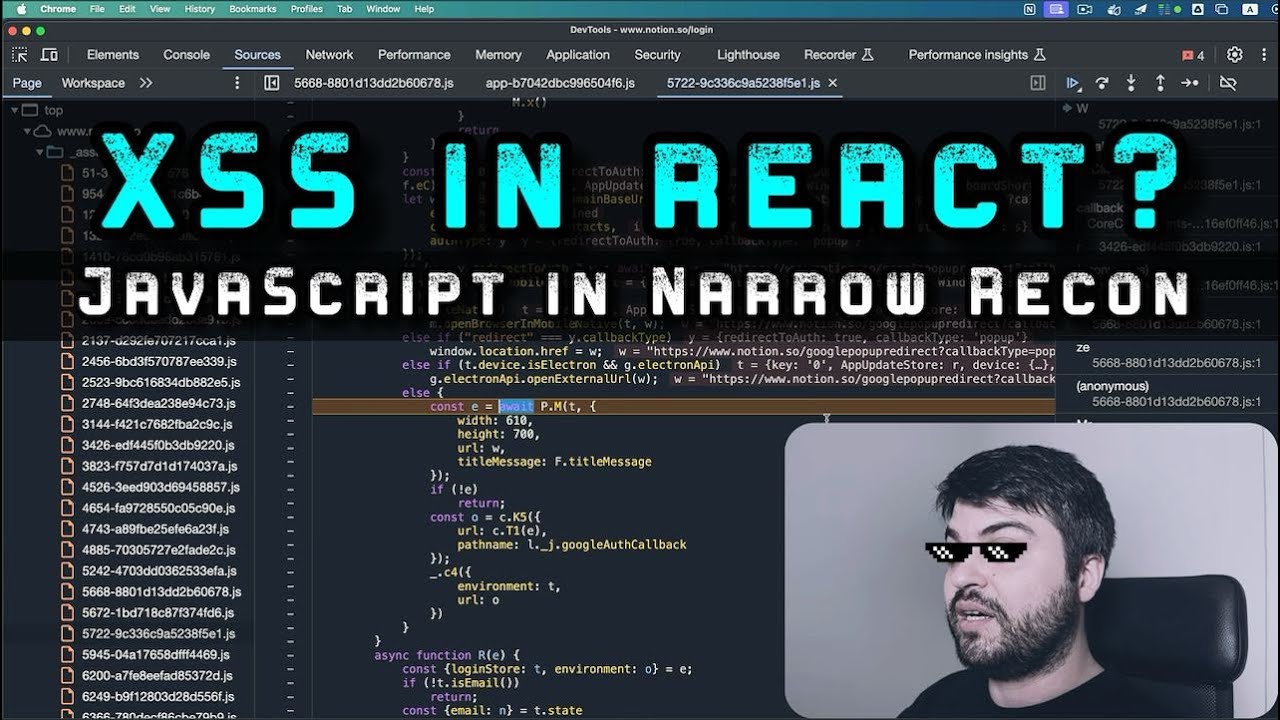Step over the next function call
This screenshot has height=720, width=1280.
pyautogui.click(x=1102, y=83)
